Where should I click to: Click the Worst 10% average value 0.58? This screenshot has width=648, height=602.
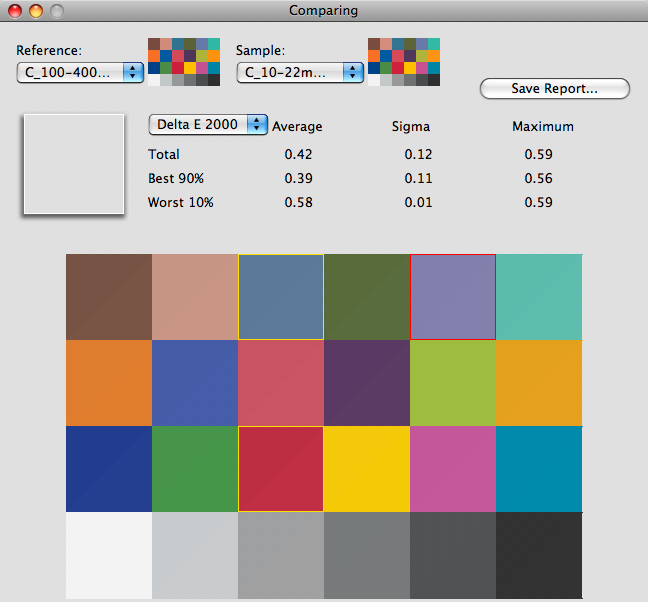(x=298, y=202)
